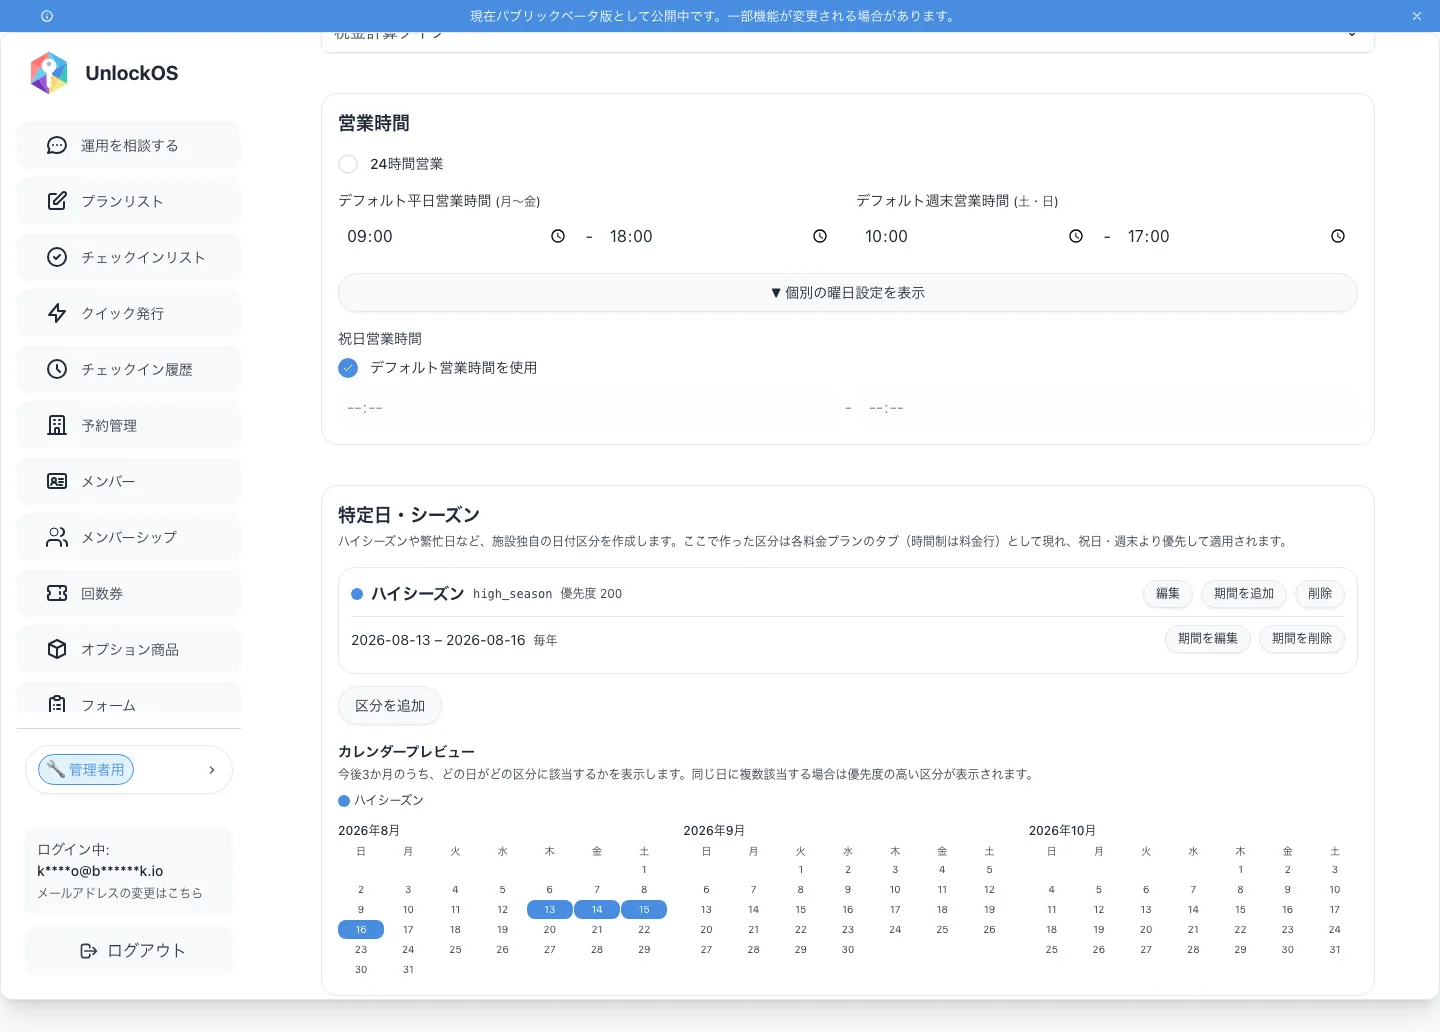1440x1032 pixels.
Task: Open time picker for weekday closing 18:00
Action: click(820, 236)
